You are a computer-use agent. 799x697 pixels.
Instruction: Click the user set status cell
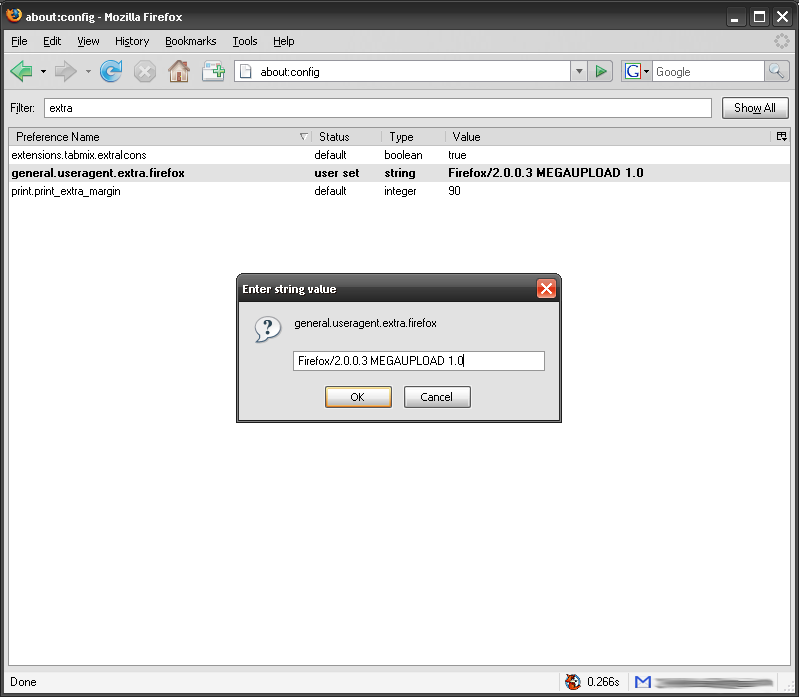coord(336,173)
